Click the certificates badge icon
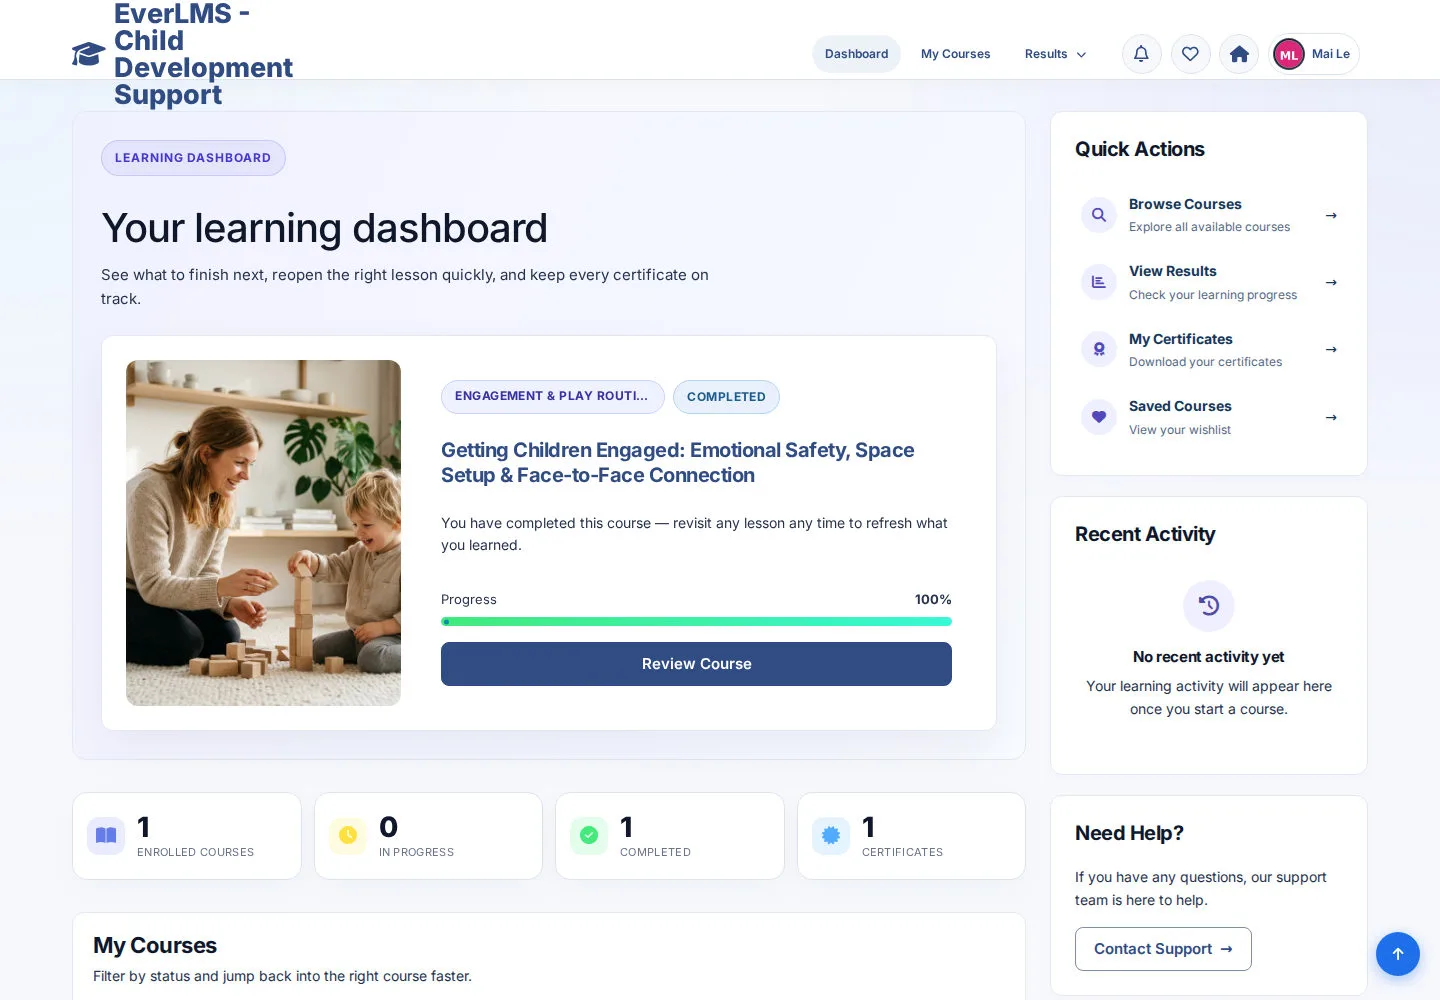The image size is (1440, 1000). (x=831, y=835)
